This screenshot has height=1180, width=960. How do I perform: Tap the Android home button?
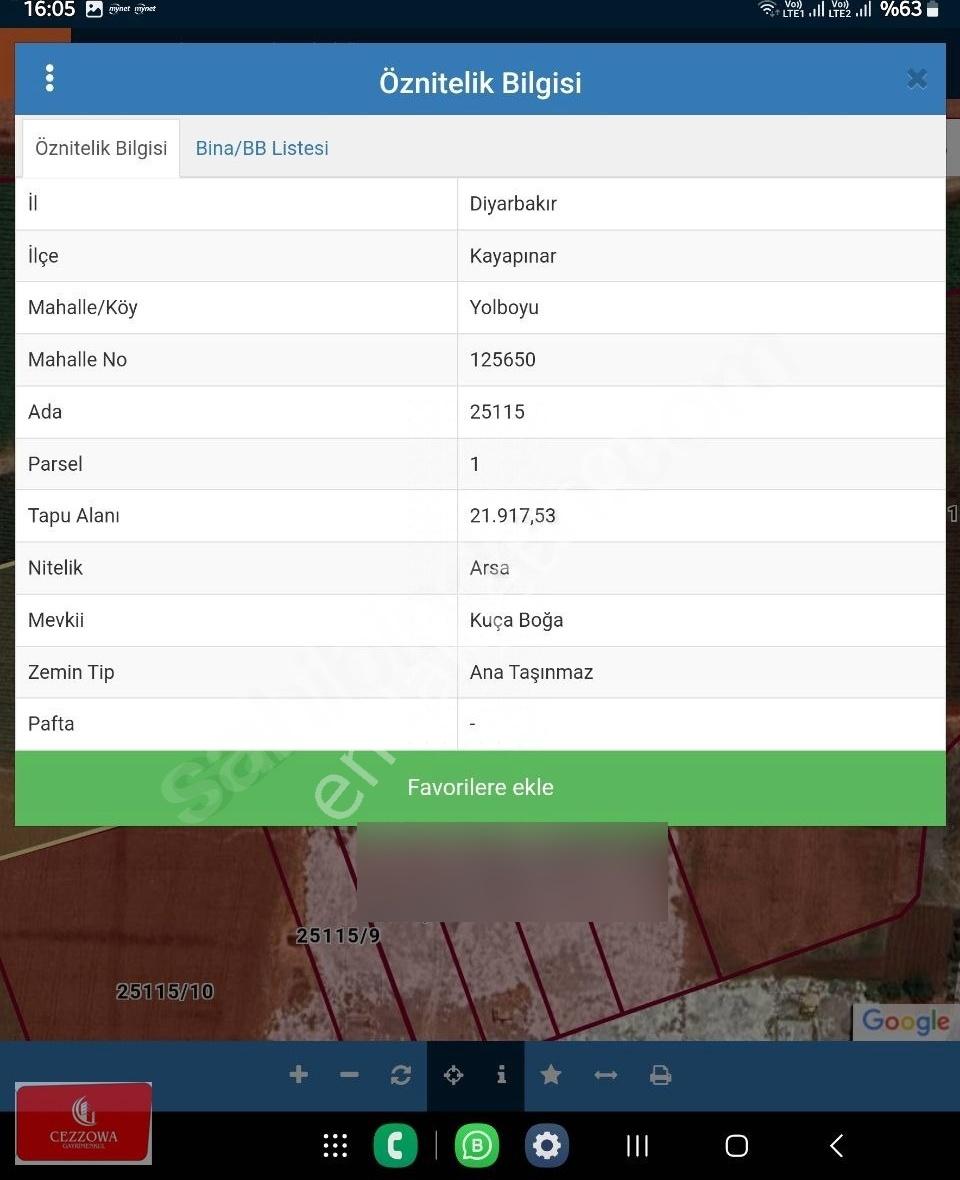click(x=737, y=1146)
